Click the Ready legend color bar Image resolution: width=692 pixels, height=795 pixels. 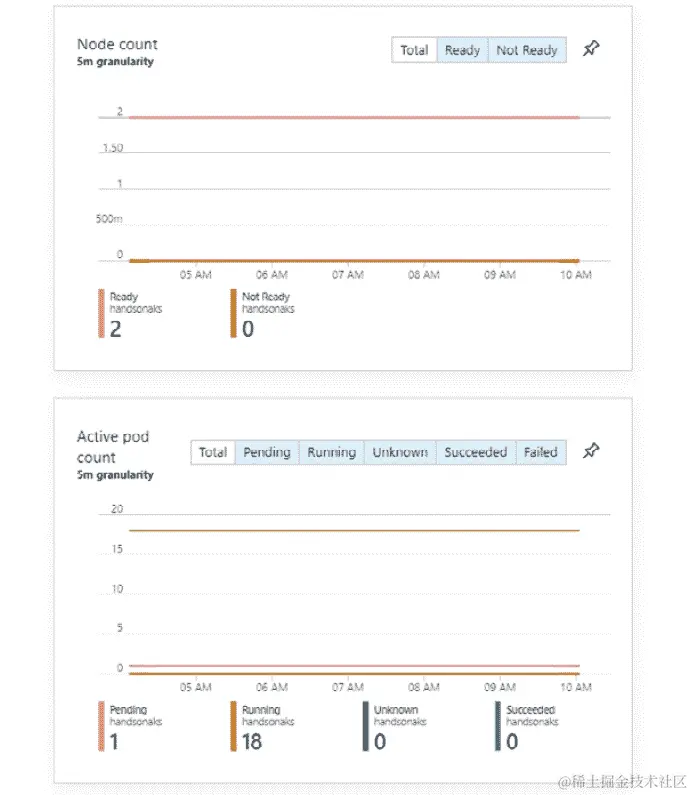click(101, 314)
